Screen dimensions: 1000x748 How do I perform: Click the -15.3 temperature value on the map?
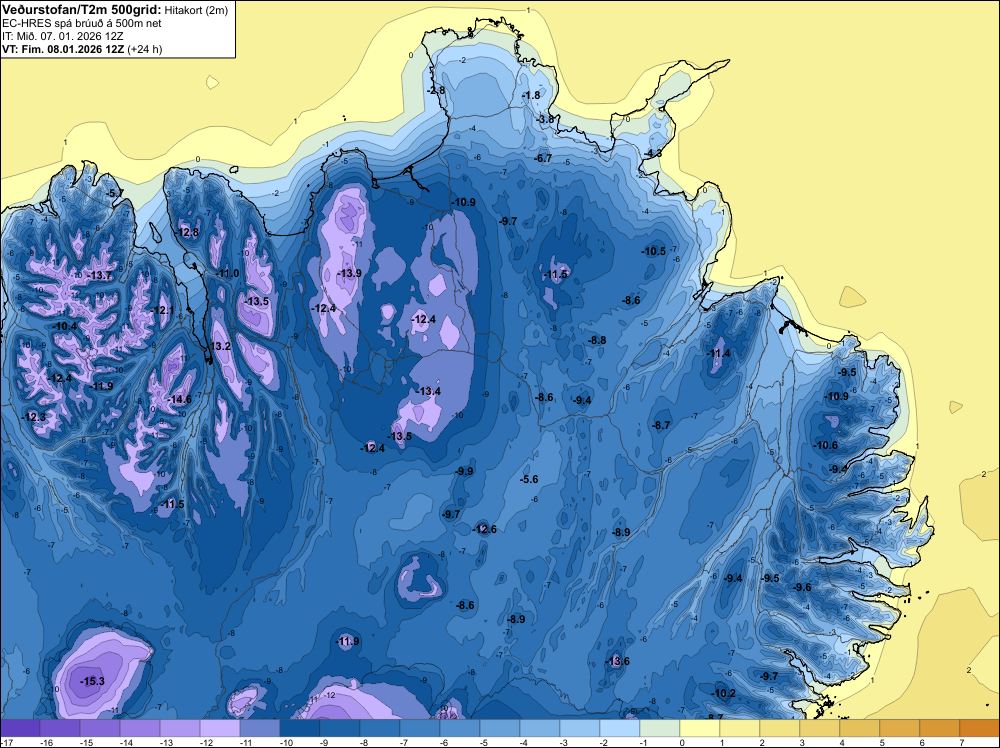92,681
